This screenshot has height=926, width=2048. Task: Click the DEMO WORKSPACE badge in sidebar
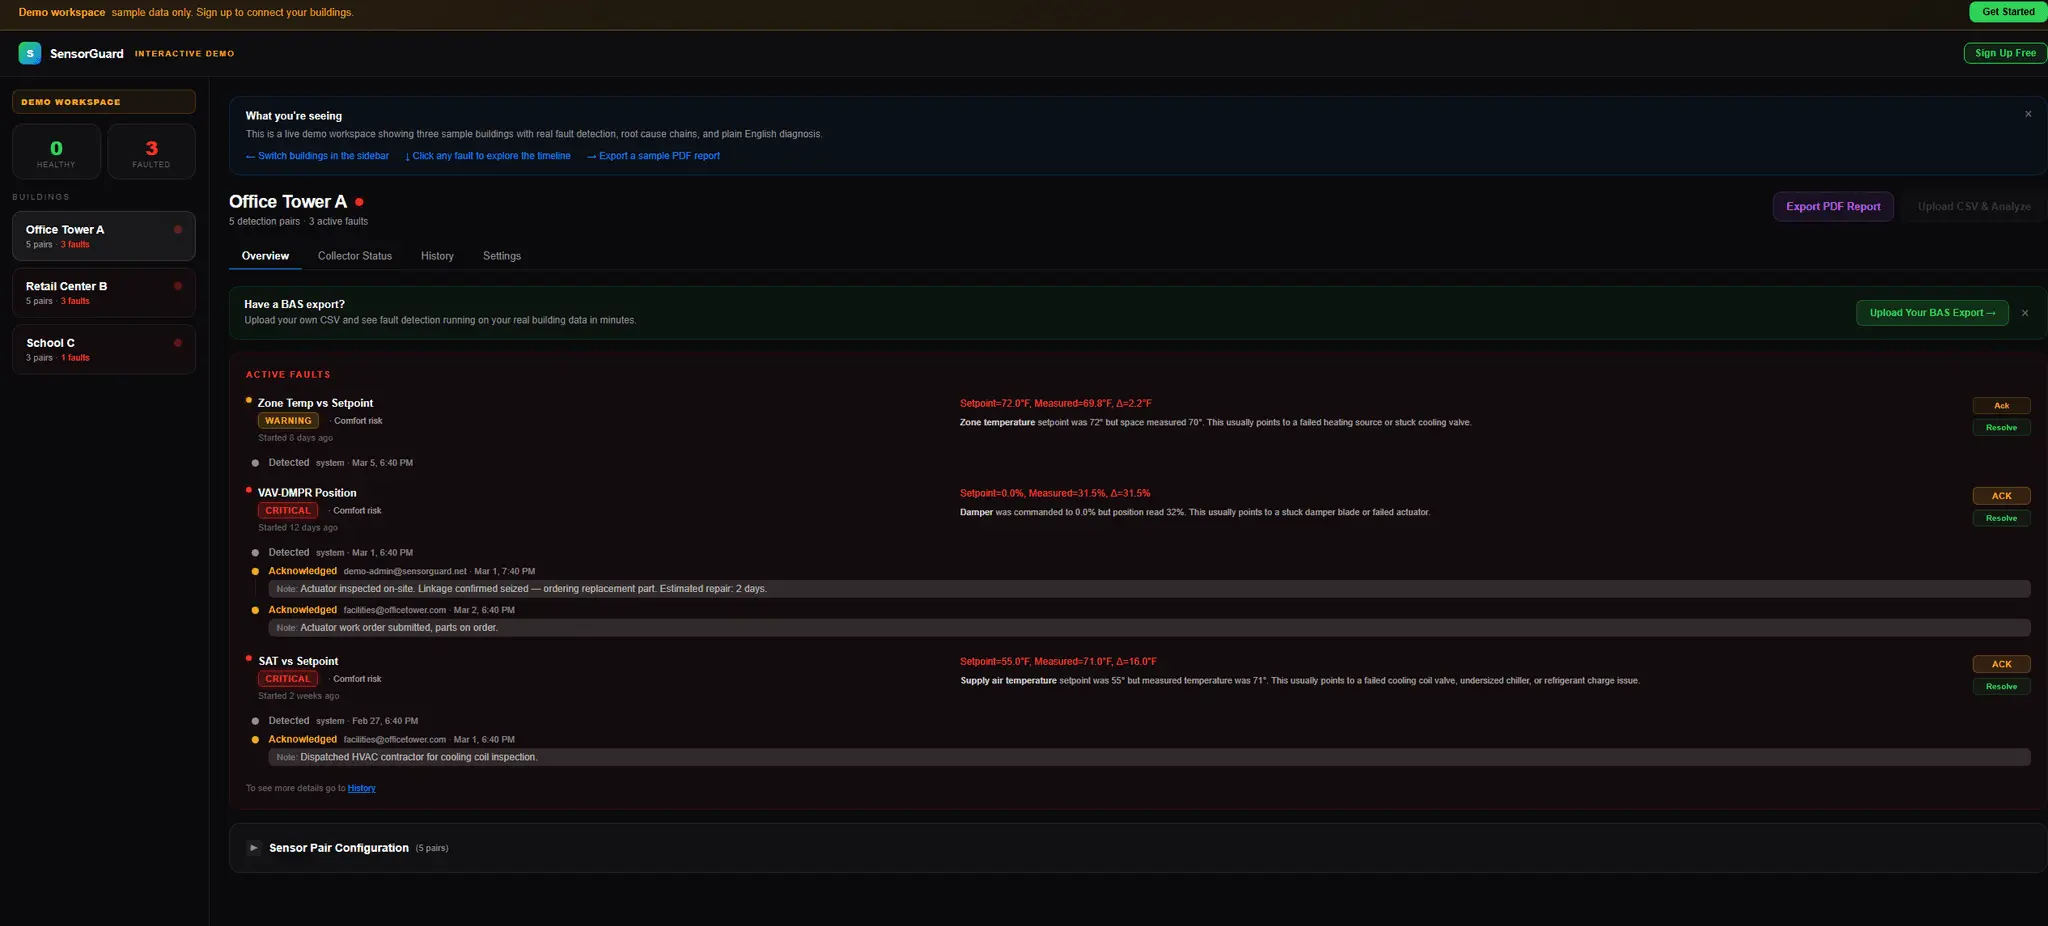tap(103, 102)
